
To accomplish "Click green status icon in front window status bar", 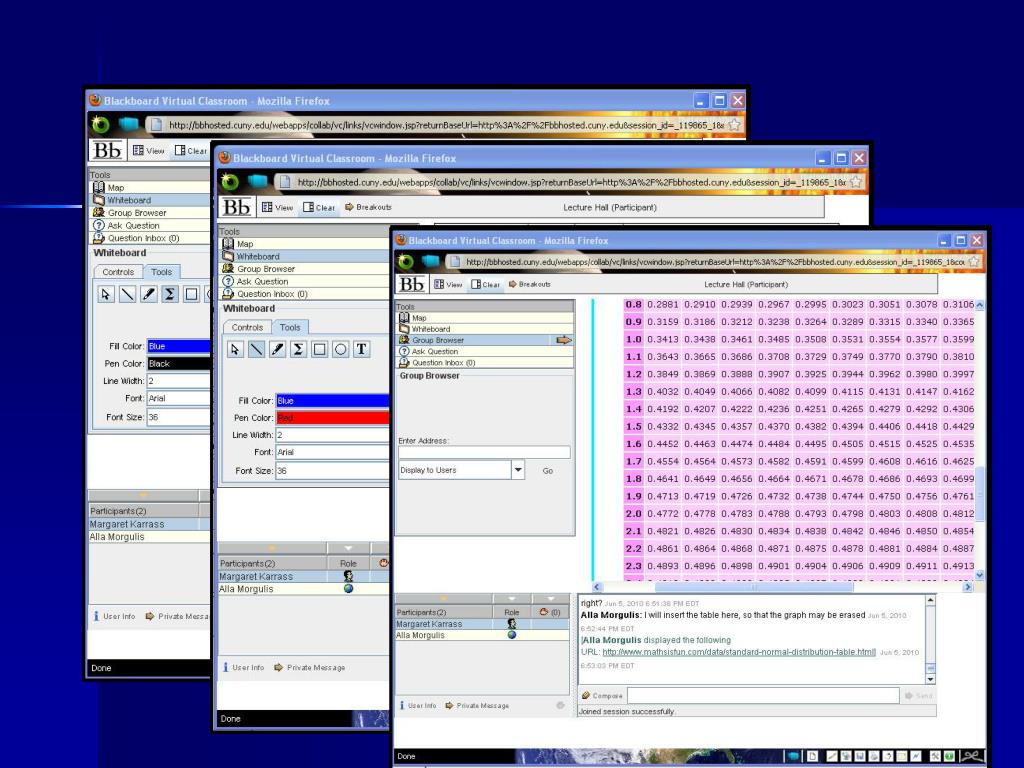I will click(949, 756).
